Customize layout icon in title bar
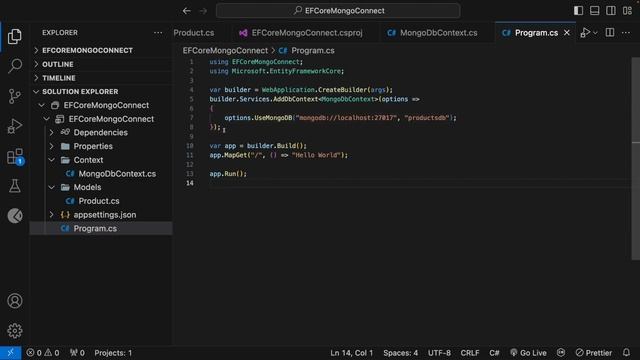 click(628, 11)
